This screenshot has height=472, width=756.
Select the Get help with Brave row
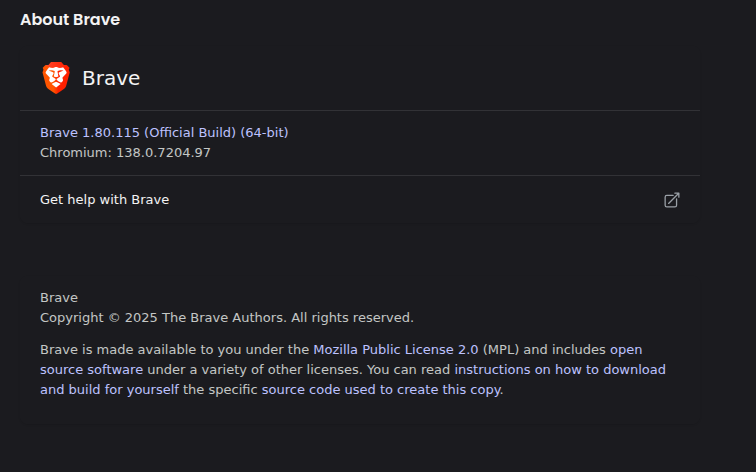(x=360, y=200)
